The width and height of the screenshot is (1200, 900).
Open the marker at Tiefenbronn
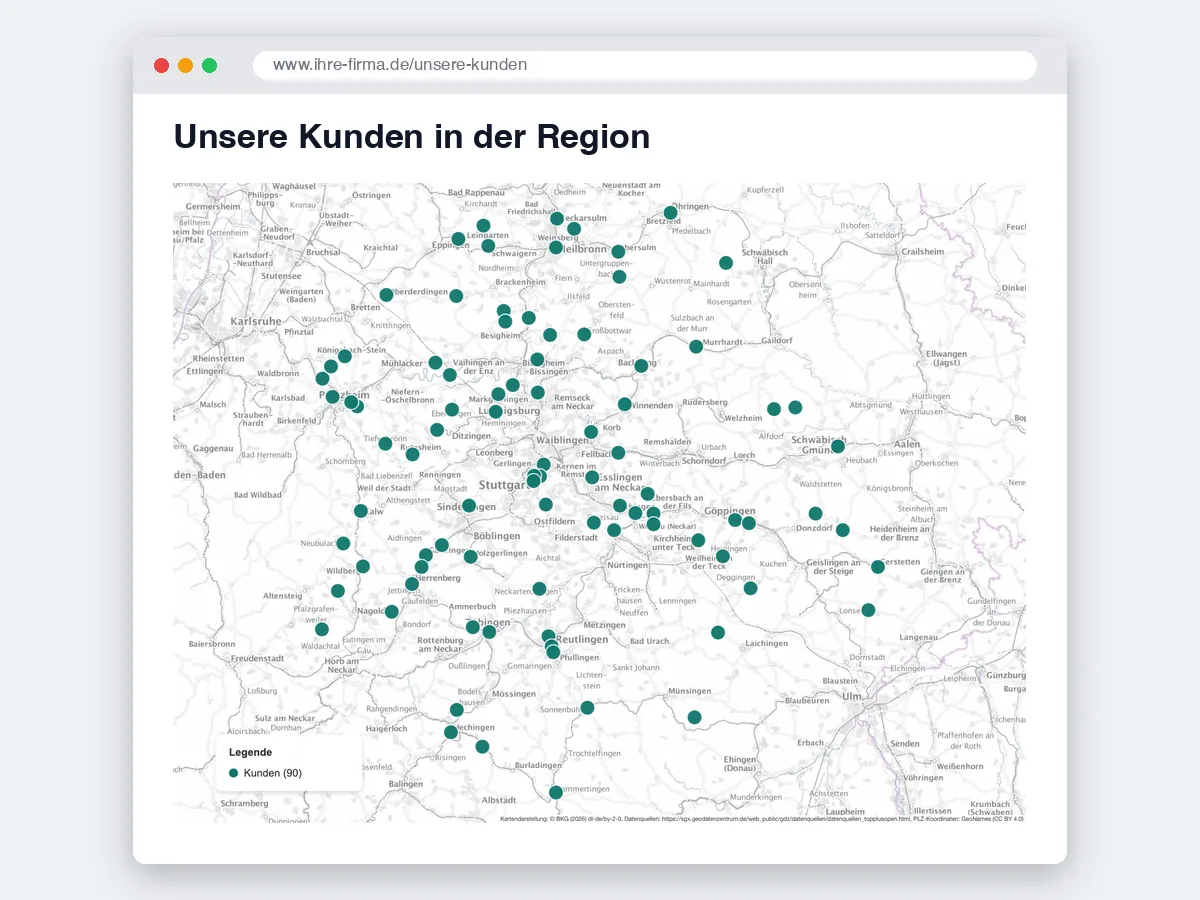pos(385,443)
